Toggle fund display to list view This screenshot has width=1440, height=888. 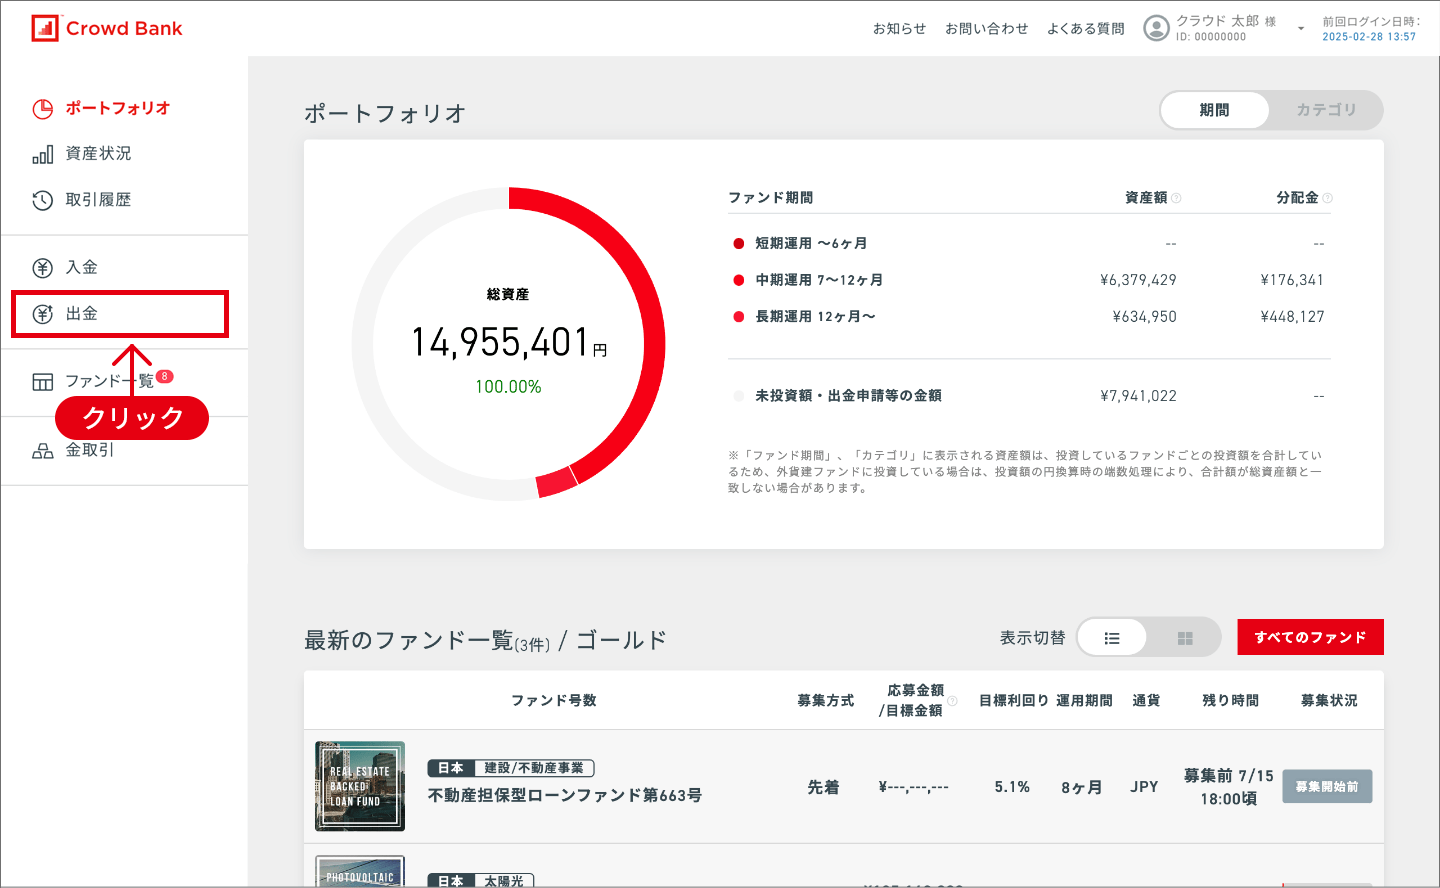coord(1112,638)
